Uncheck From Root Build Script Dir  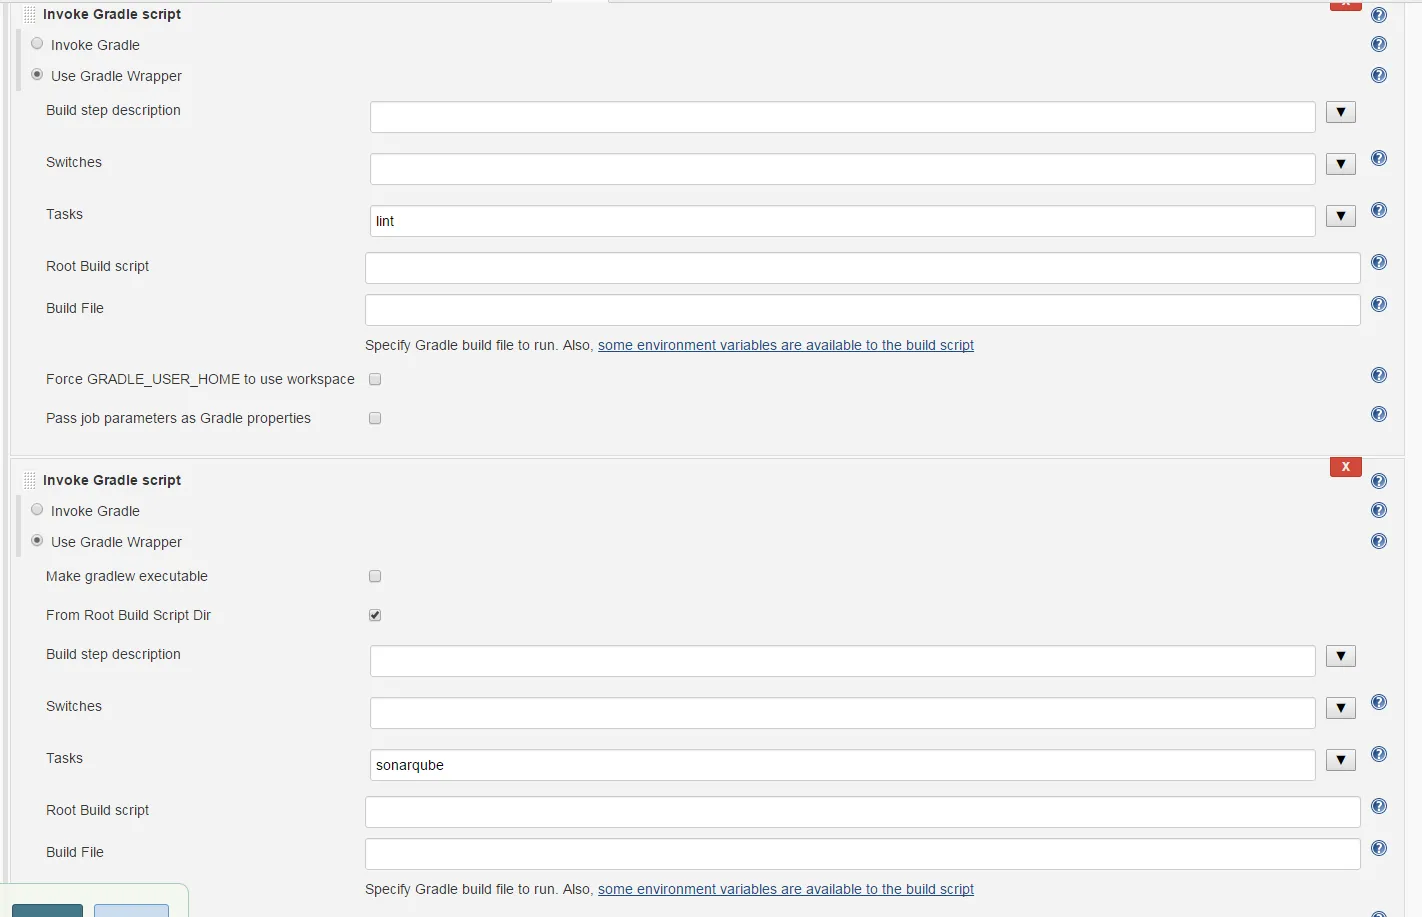click(x=375, y=615)
